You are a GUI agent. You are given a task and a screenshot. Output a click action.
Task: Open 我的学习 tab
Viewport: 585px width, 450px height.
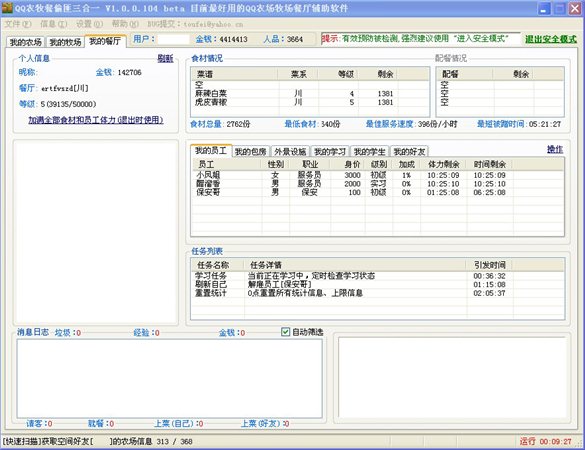point(330,151)
